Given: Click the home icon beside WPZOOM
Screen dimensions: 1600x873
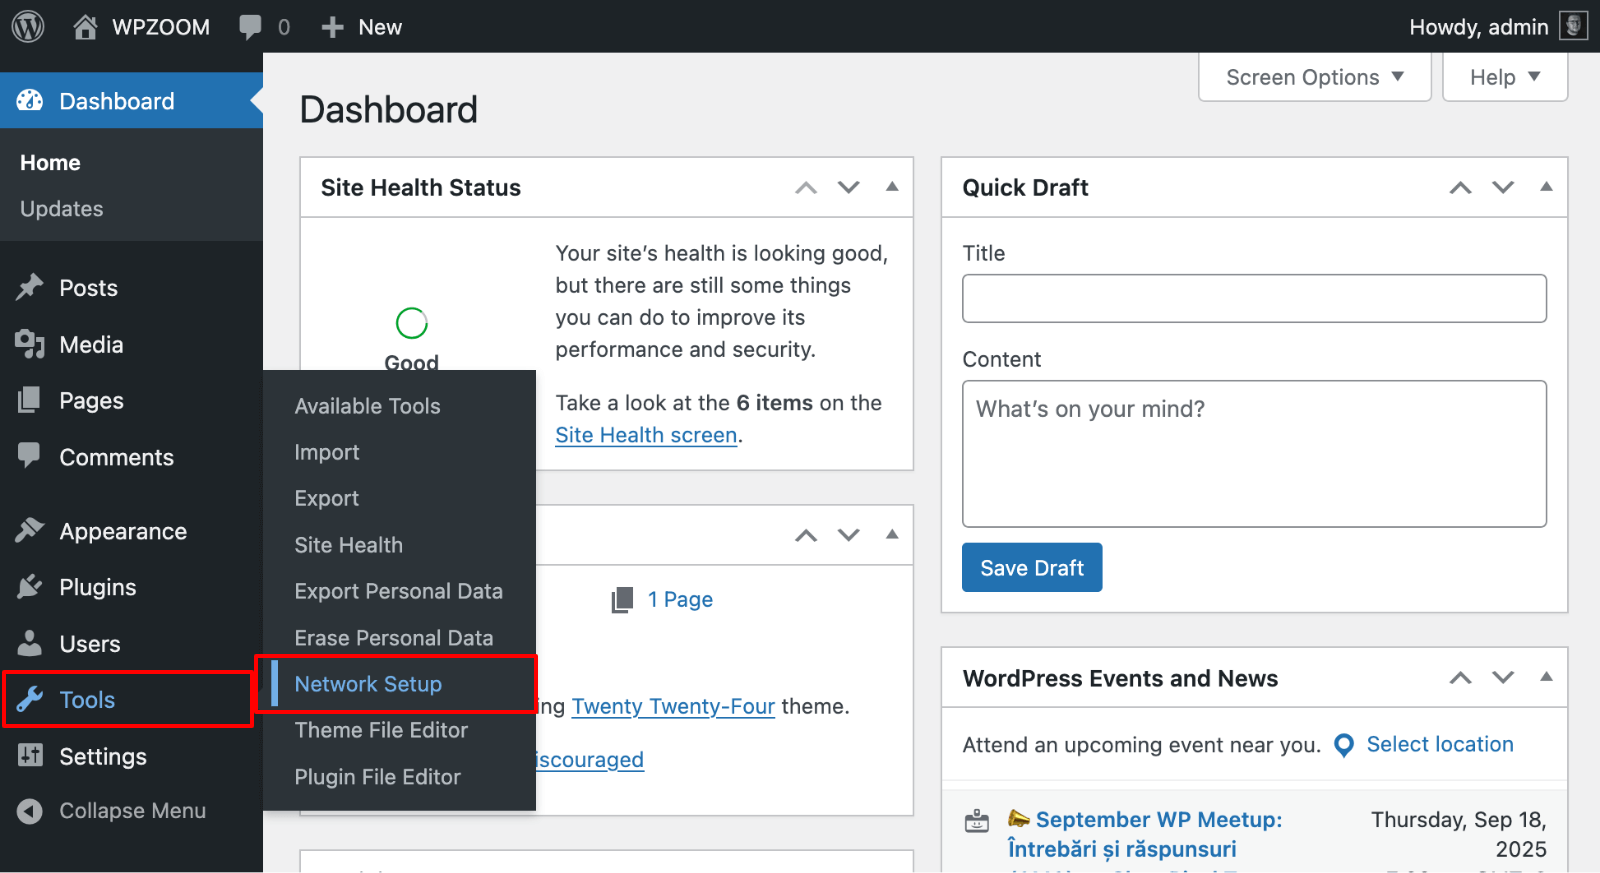Looking at the screenshot, I should point(85,27).
